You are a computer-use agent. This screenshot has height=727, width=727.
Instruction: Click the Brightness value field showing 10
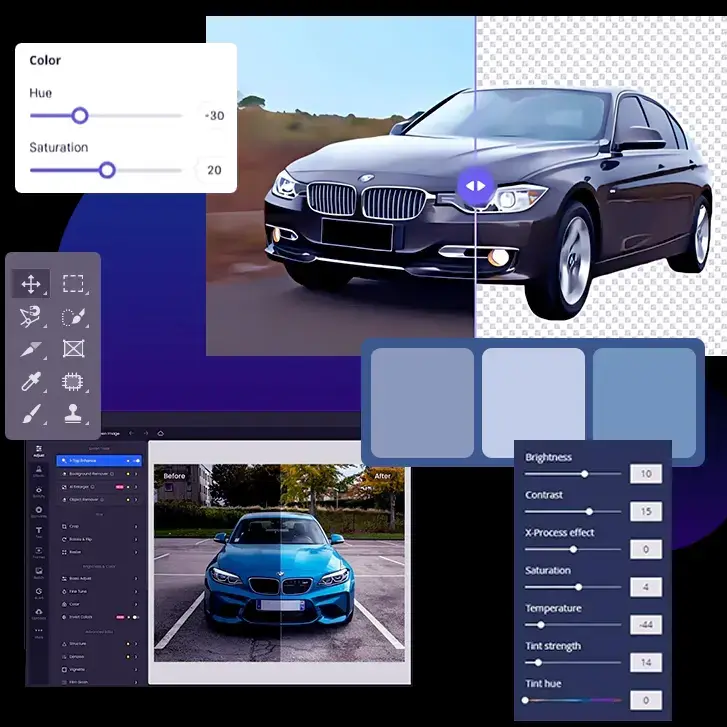(x=646, y=474)
